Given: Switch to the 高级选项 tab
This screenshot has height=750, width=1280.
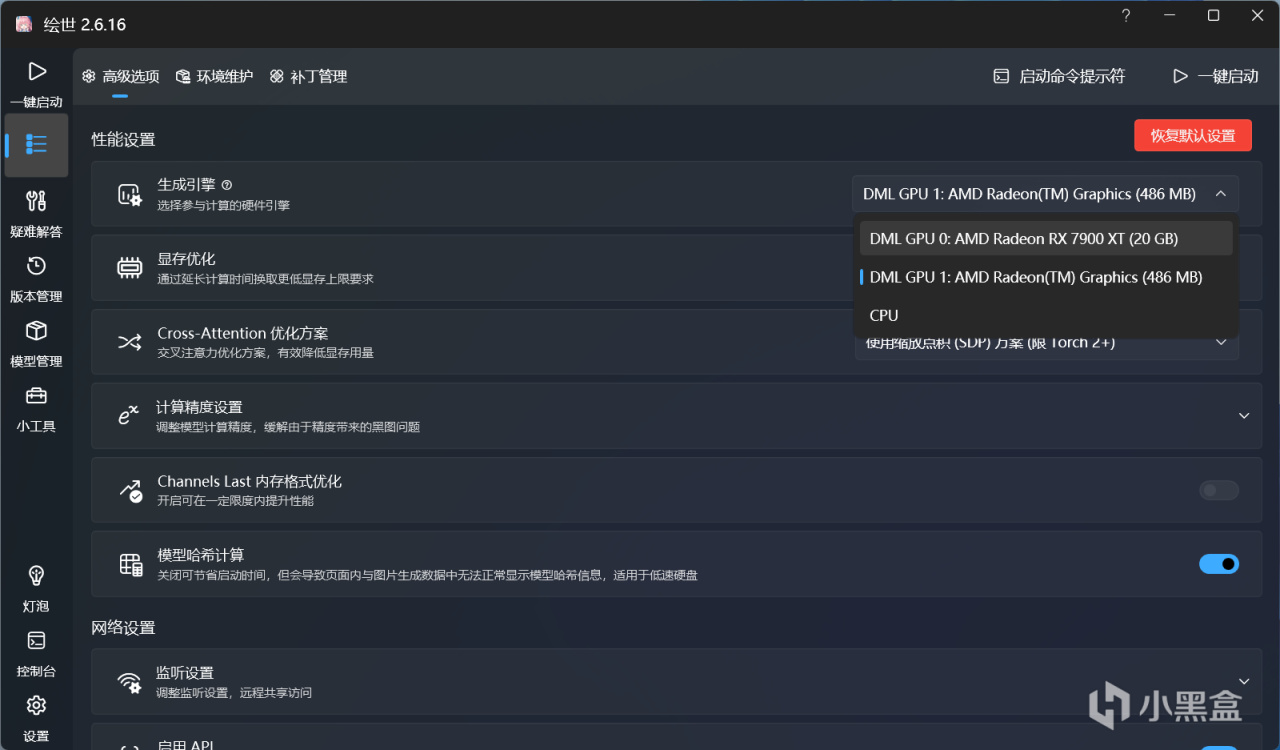Looking at the screenshot, I should [x=120, y=76].
